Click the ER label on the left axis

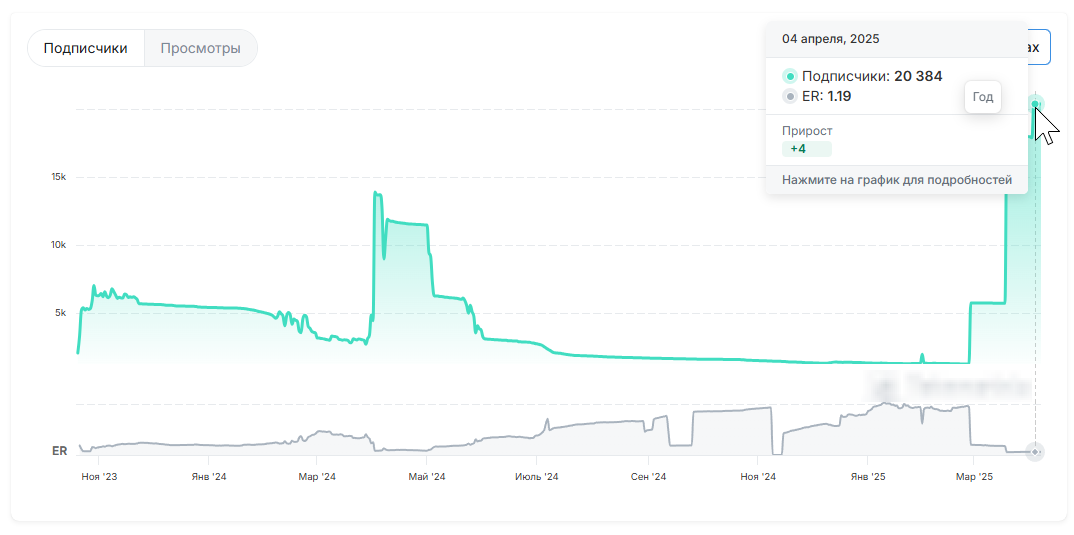pyautogui.click(x=60, y=451)
